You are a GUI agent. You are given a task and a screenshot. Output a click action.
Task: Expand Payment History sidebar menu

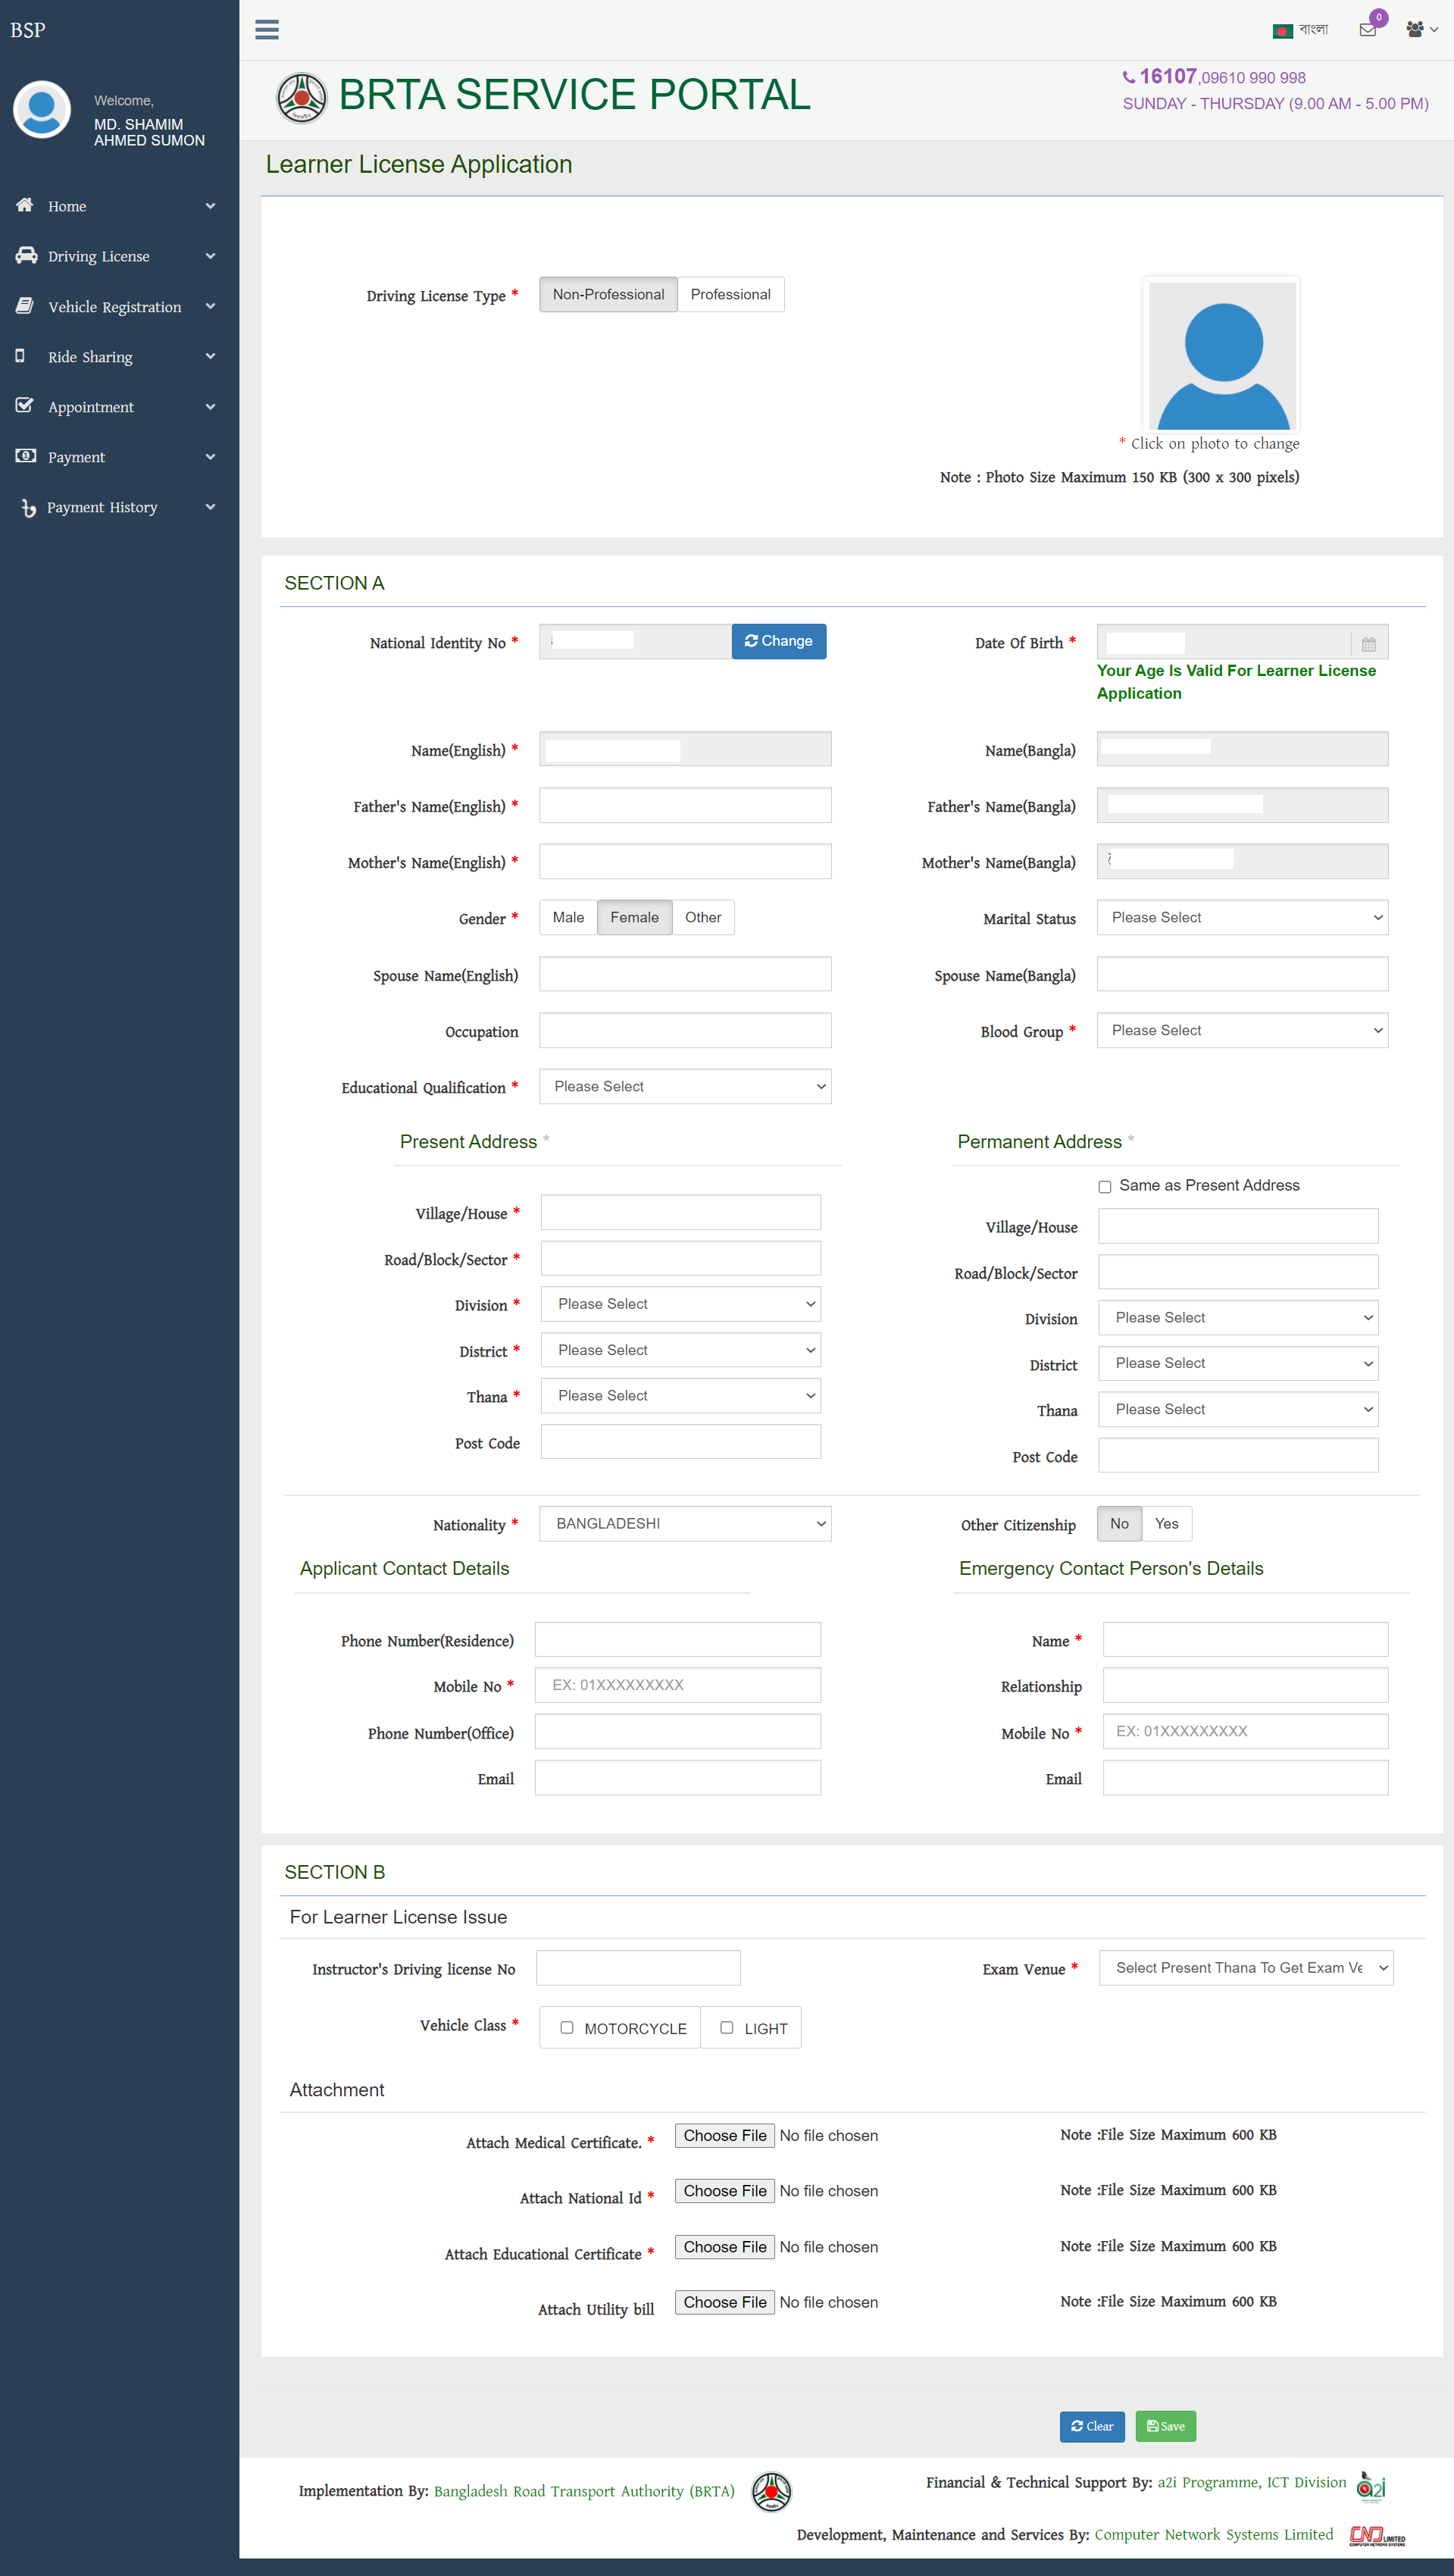tap(210, 507)
